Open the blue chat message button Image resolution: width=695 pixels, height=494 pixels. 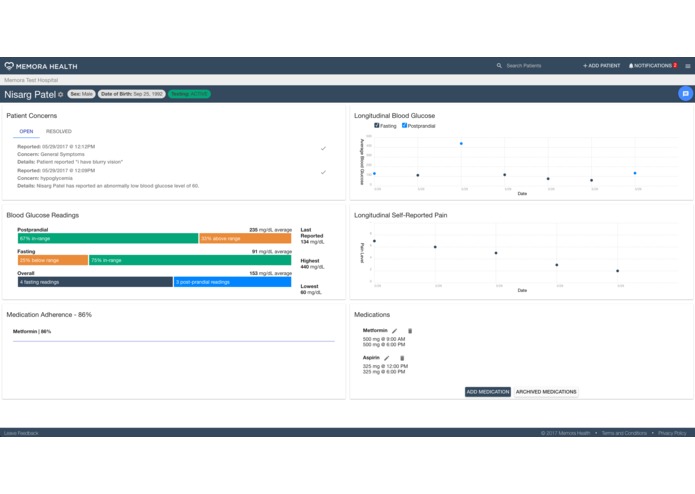click(685, 94)
